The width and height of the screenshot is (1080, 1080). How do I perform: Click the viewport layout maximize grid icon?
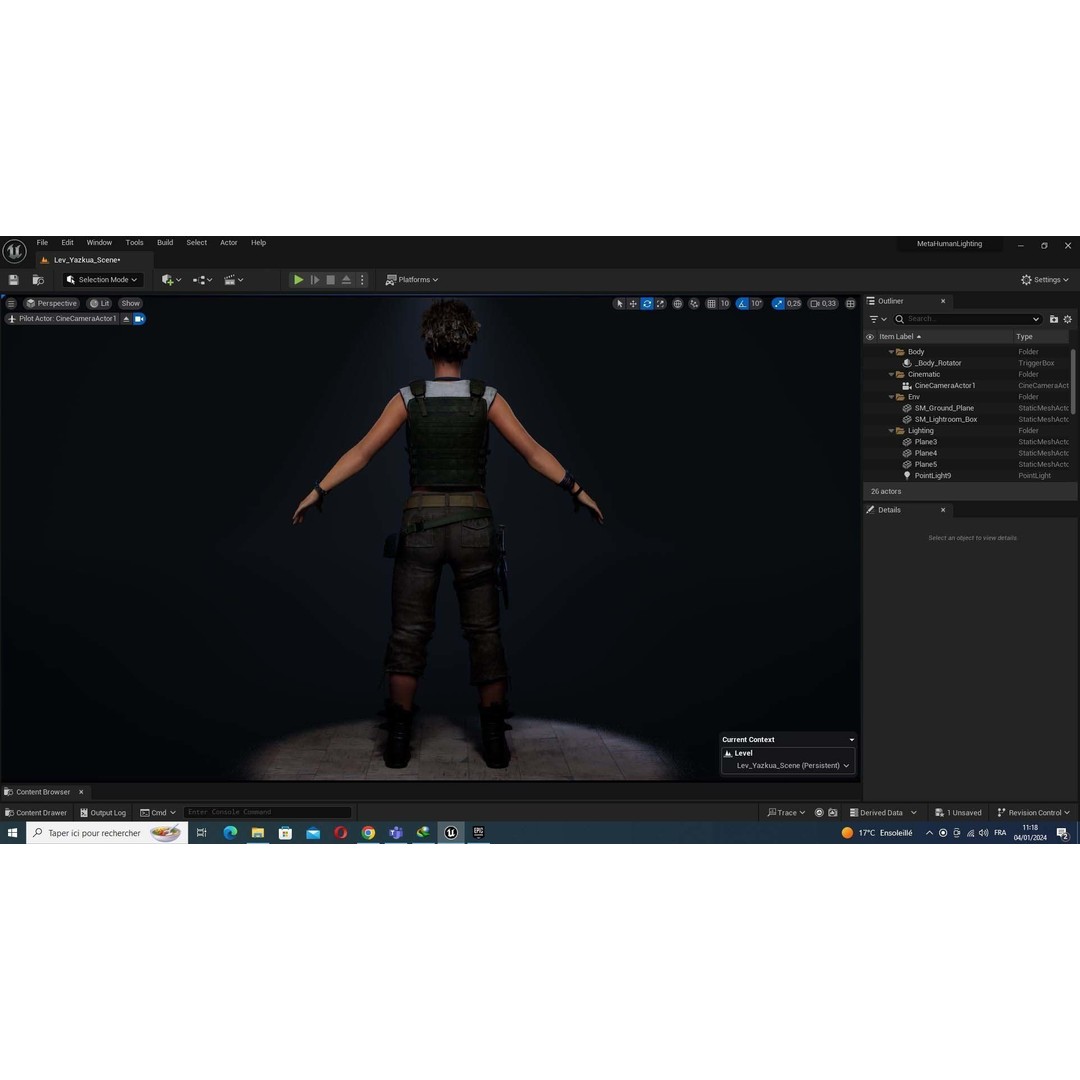point(851,303)
